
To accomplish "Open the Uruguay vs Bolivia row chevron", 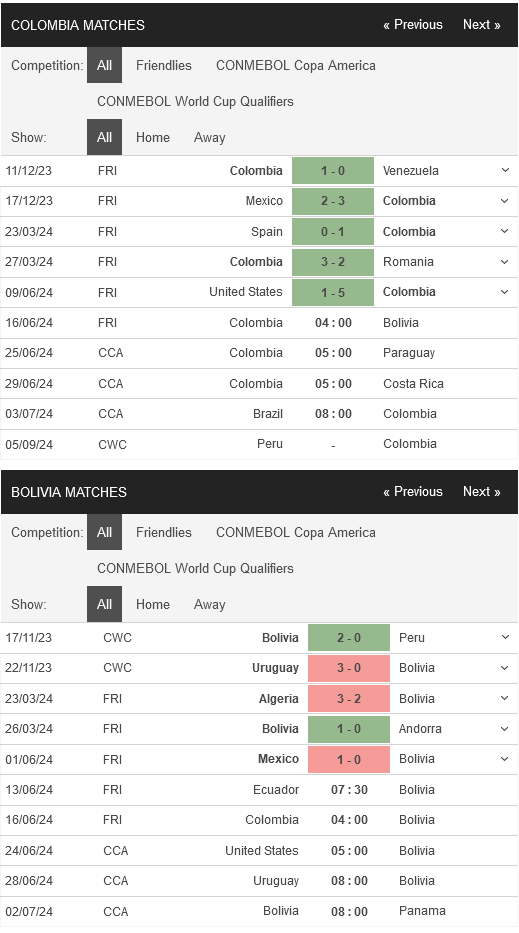I will 505,668.
